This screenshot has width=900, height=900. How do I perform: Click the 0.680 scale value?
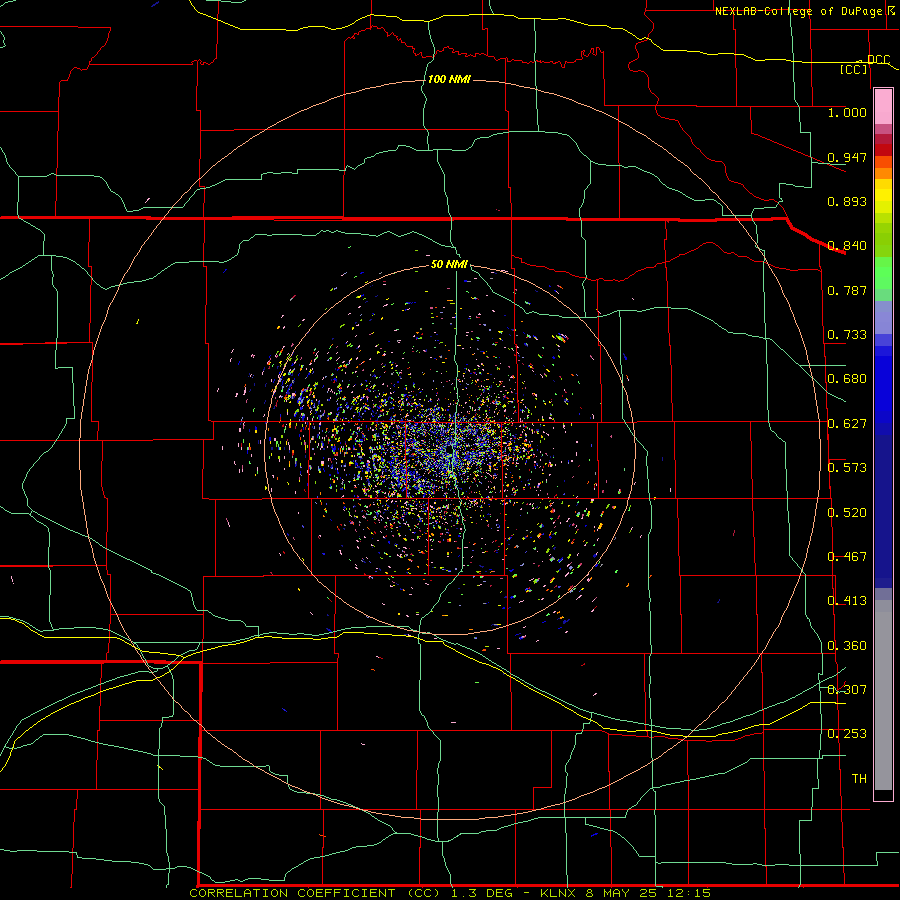847,378
